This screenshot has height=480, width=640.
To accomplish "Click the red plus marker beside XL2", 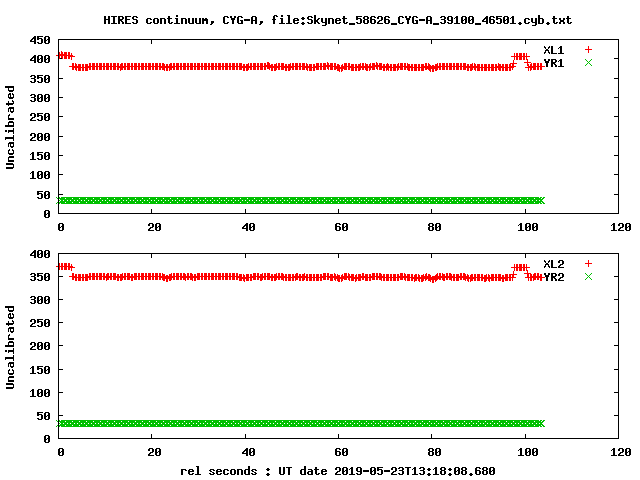I will tap(588, 264).
